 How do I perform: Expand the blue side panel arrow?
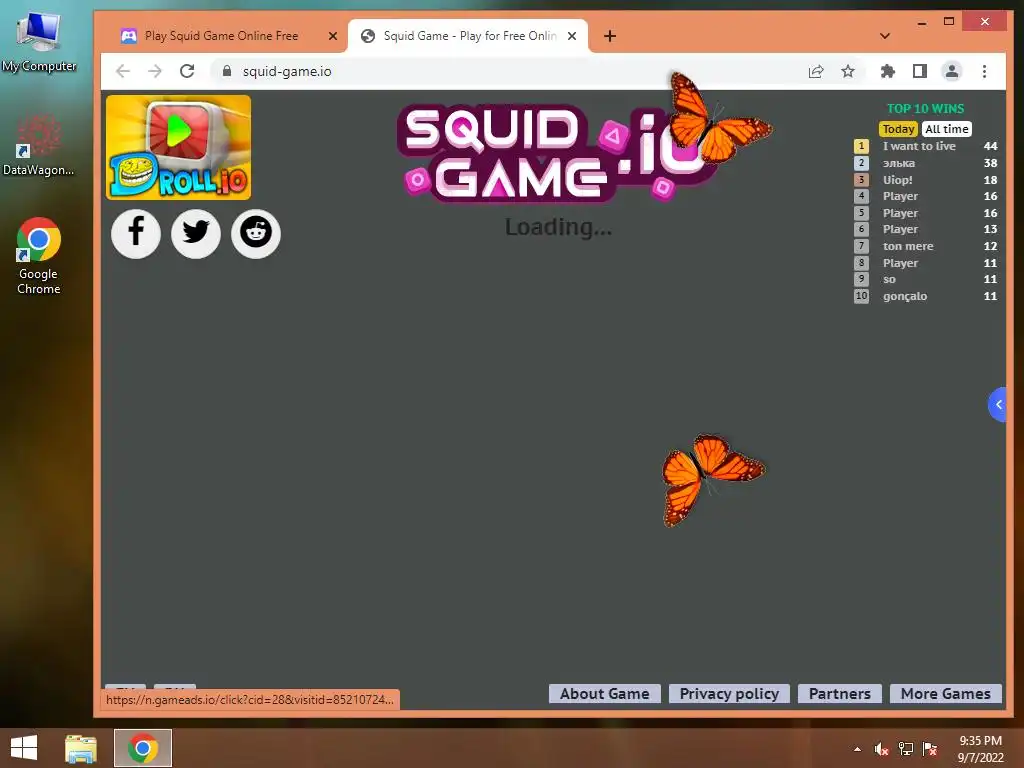pos(997,405)
